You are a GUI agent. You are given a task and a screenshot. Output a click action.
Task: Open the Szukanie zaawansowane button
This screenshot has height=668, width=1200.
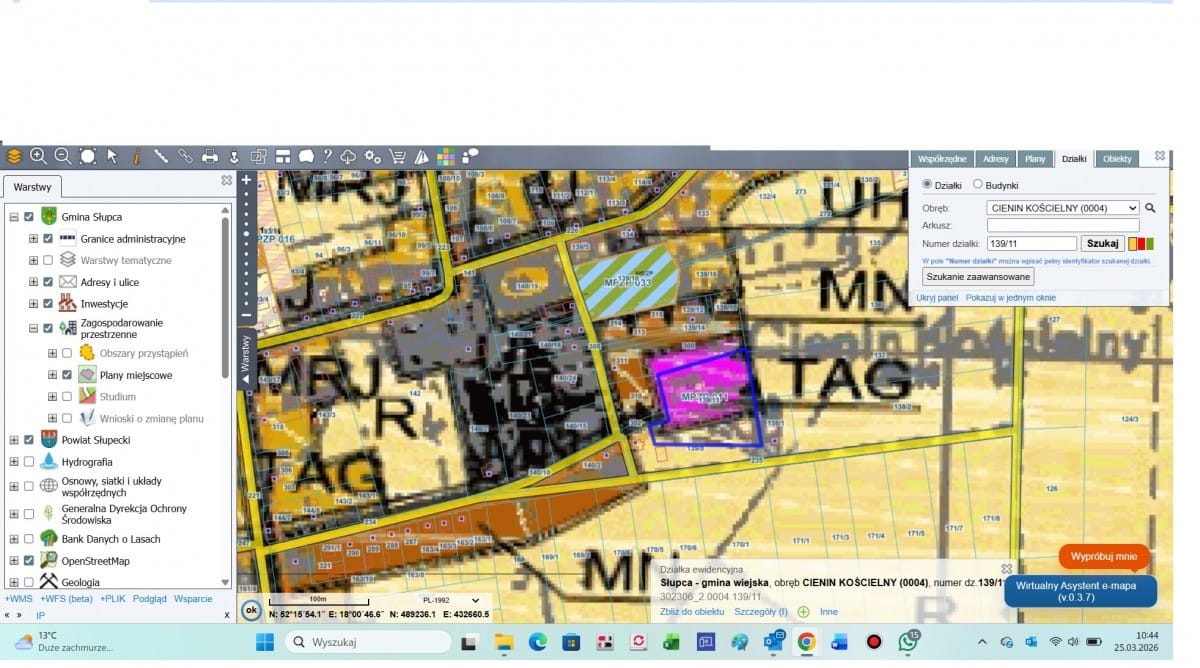(978, 277)
